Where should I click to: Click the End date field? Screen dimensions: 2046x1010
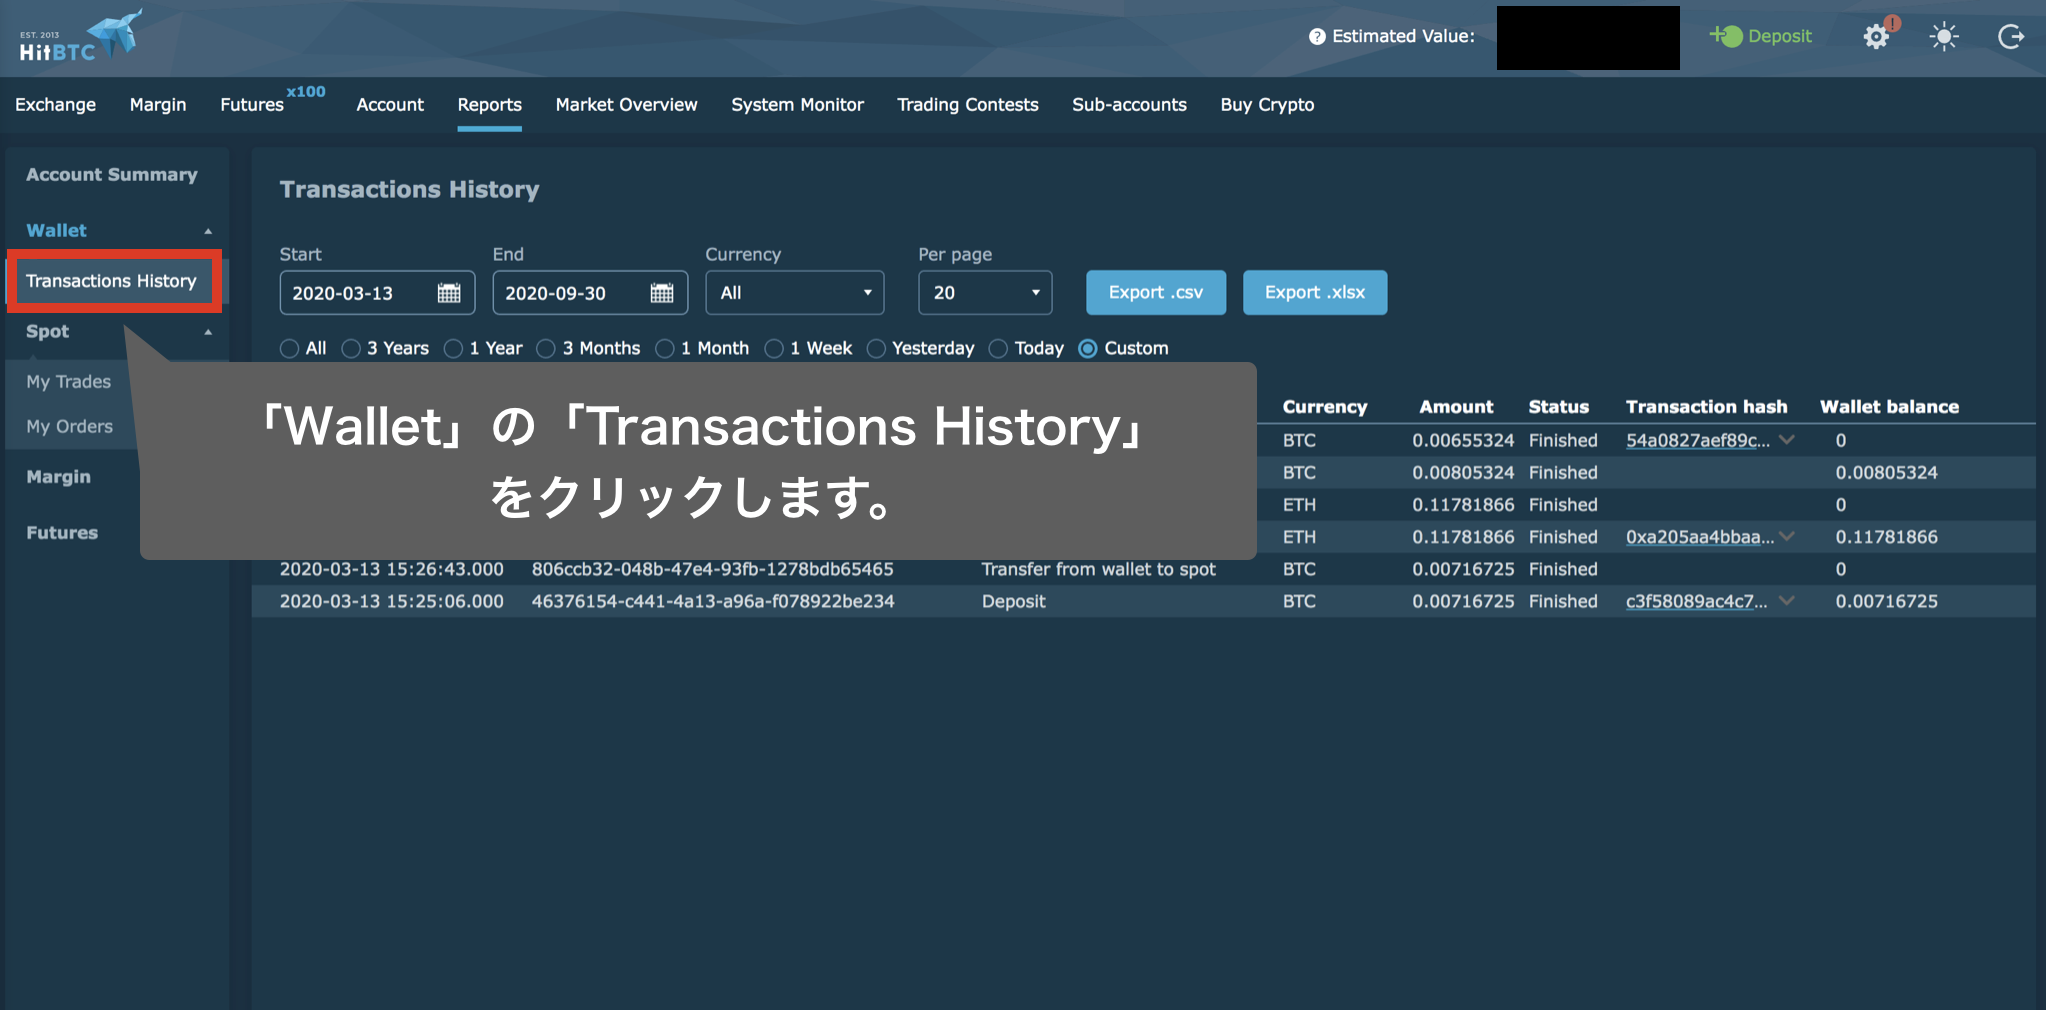[590, 293]
